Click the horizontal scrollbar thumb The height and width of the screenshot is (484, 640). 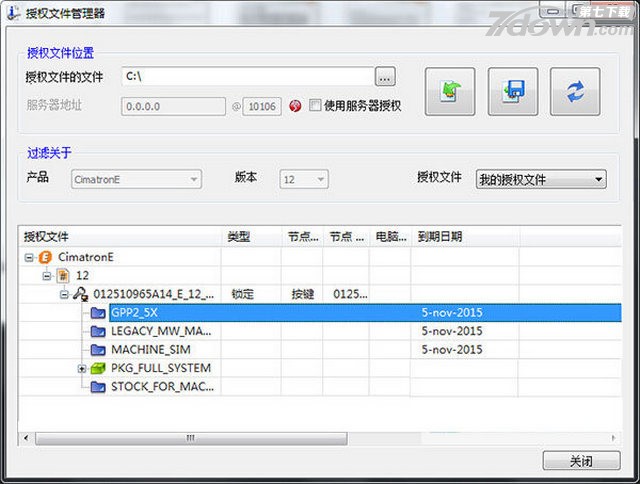pyautogui.click(x=191, y=438)
